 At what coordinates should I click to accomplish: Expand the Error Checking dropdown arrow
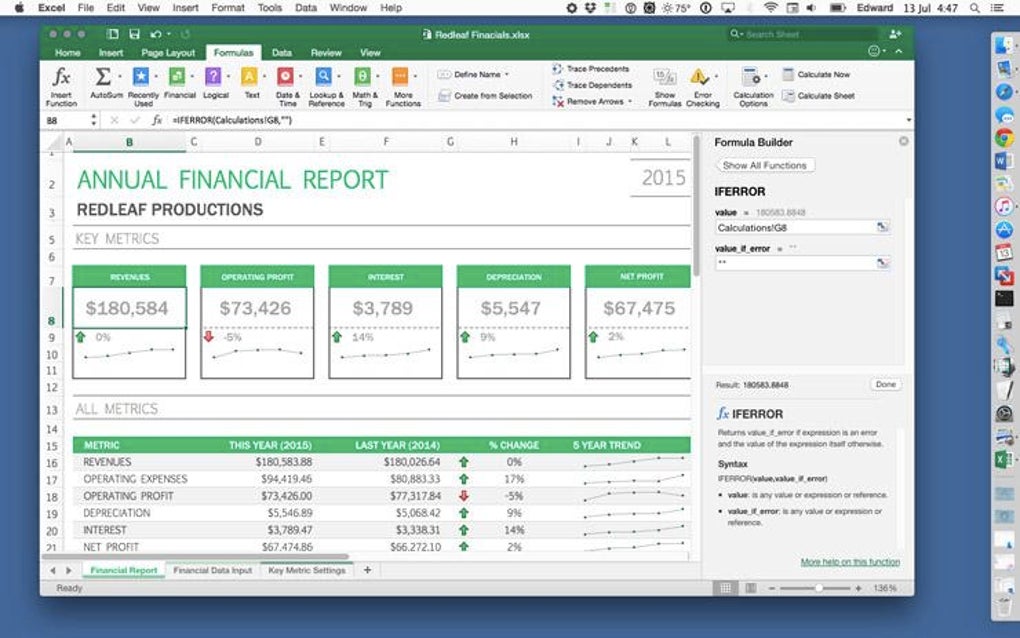click(716, 76)
